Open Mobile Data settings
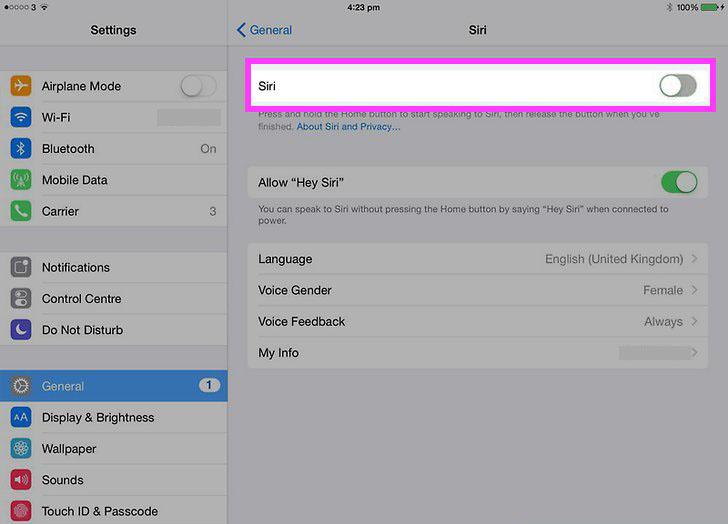 coord(114,180)
